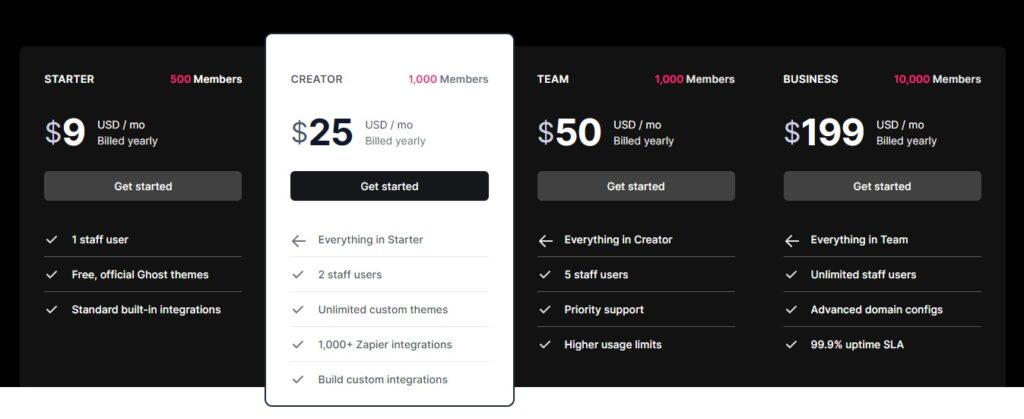Click the checkmark next to Unlimited custom themes

pyautogui.click(x=298, y=309)
